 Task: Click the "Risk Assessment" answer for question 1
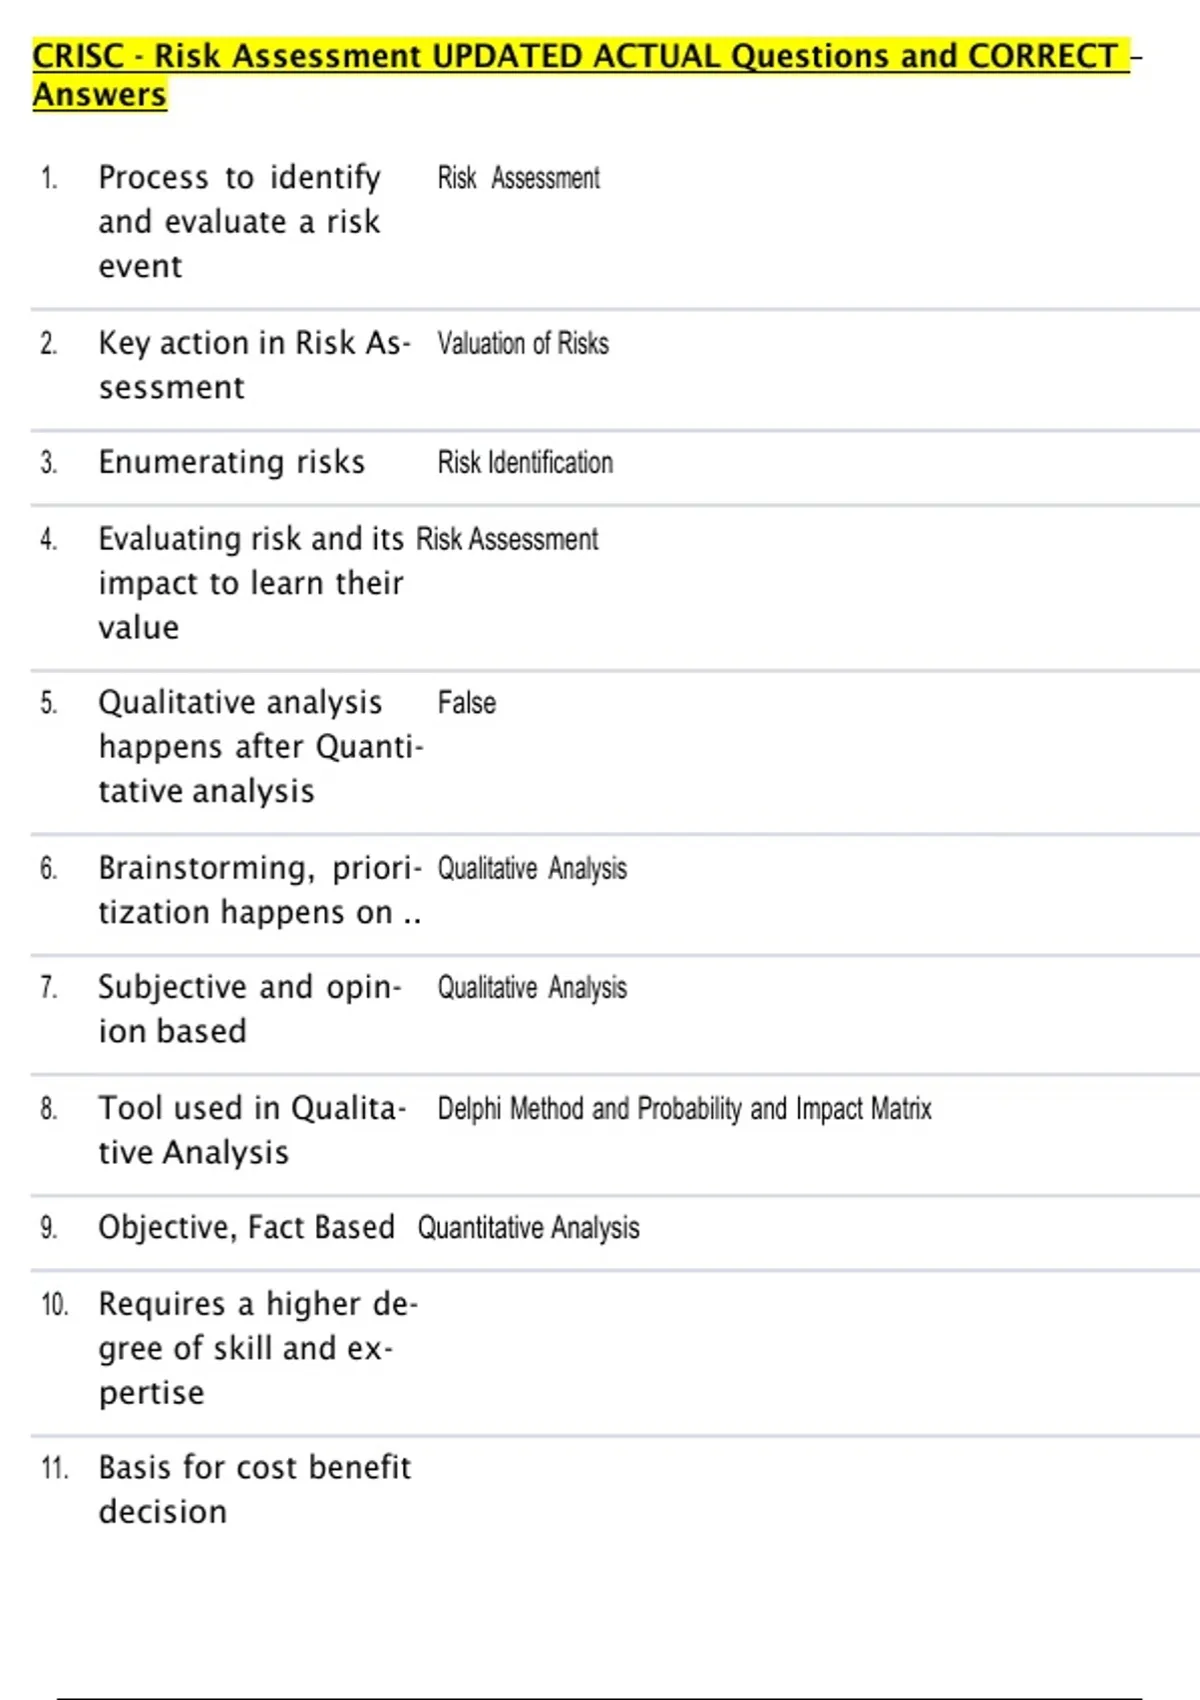[518, 178]
